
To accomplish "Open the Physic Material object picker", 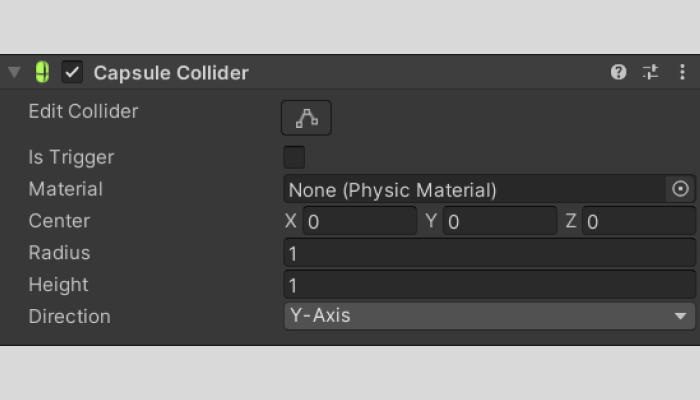I will [680, 189].
